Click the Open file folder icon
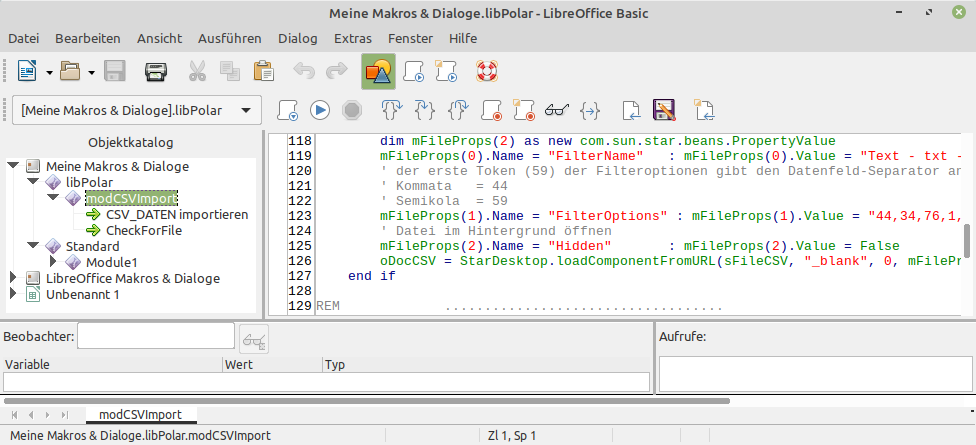The height and width of the screenshot is (445, 976). pyautogui.click(x=70, y=72)
